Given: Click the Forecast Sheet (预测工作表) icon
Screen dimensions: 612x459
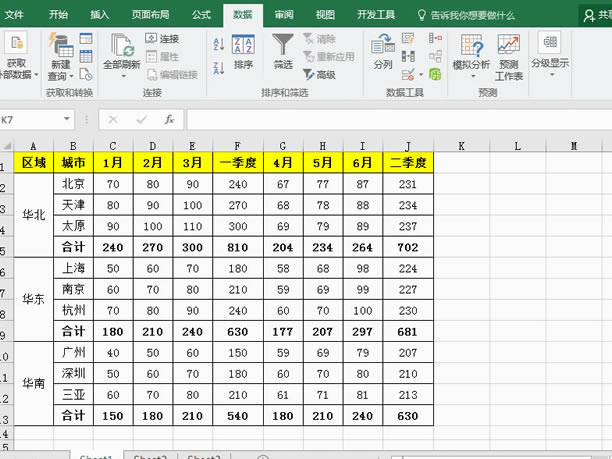Looking at the screenshot, I should tap(509, 44).
